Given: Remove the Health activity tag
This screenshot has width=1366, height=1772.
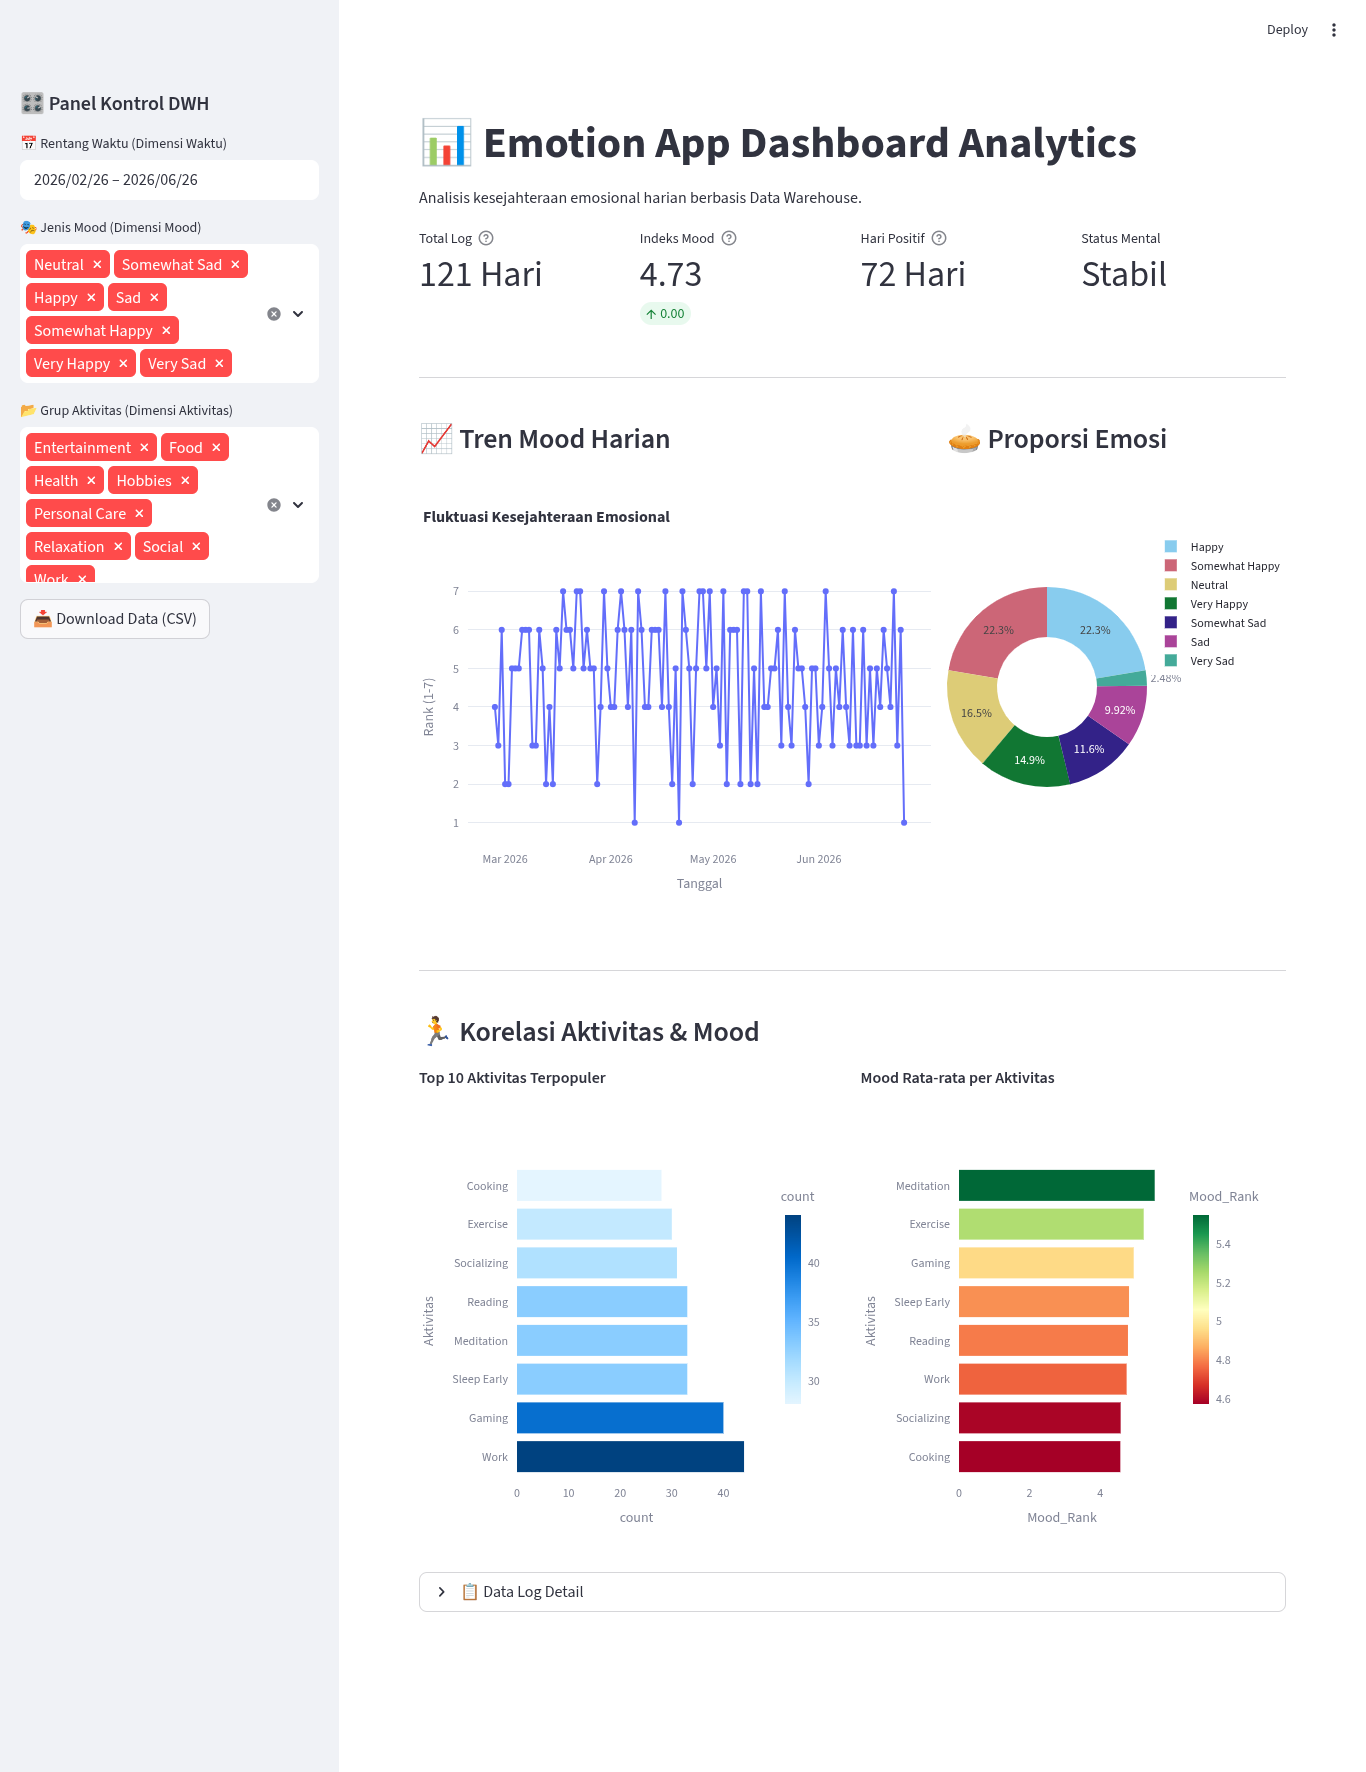Looking at the screenshot, I should pos(91,481).
